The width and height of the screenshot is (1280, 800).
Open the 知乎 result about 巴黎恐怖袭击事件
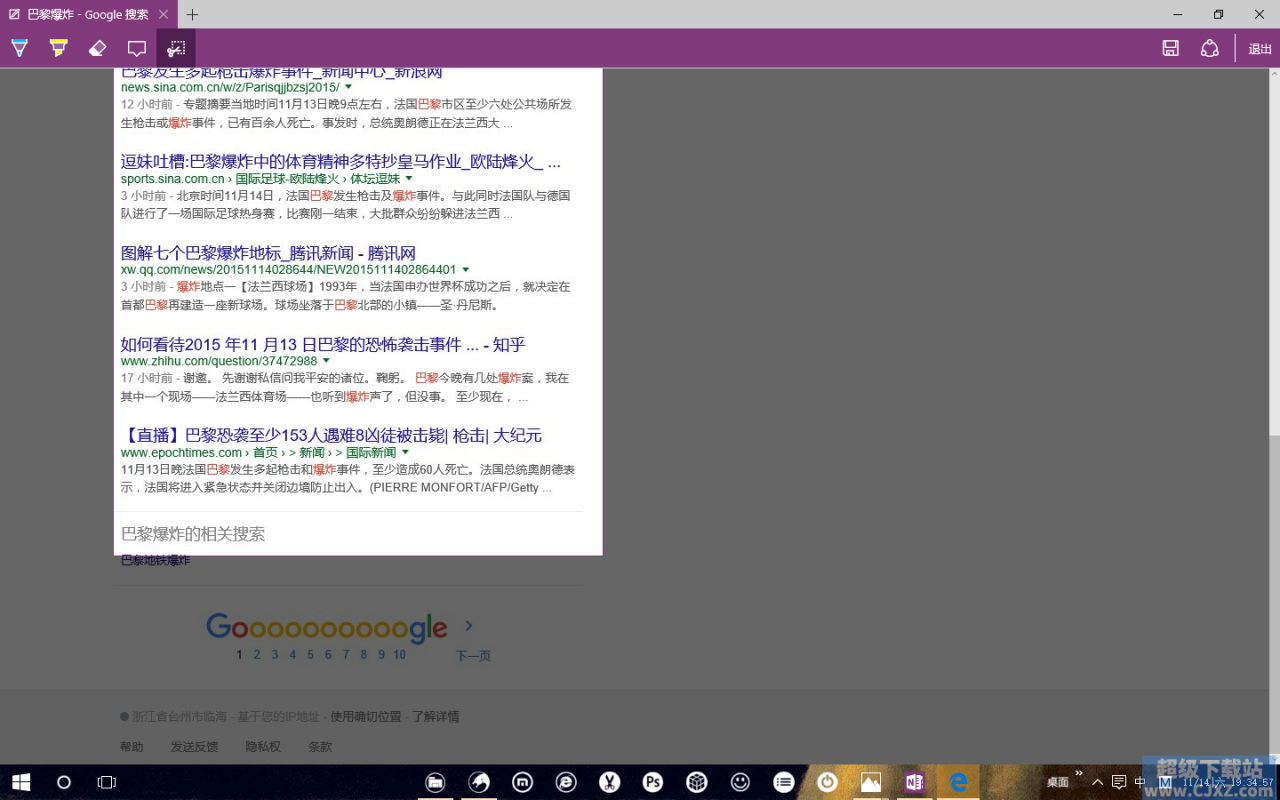(x=322, y=344)
